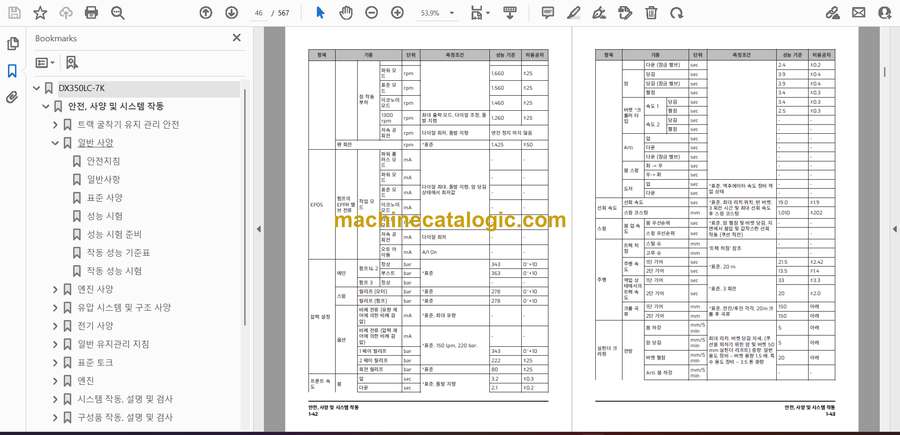Image resolution: width=900 pixels, height=435 pixels.
Task: Click the find current bookmark icon
Action: pos(72,63)
